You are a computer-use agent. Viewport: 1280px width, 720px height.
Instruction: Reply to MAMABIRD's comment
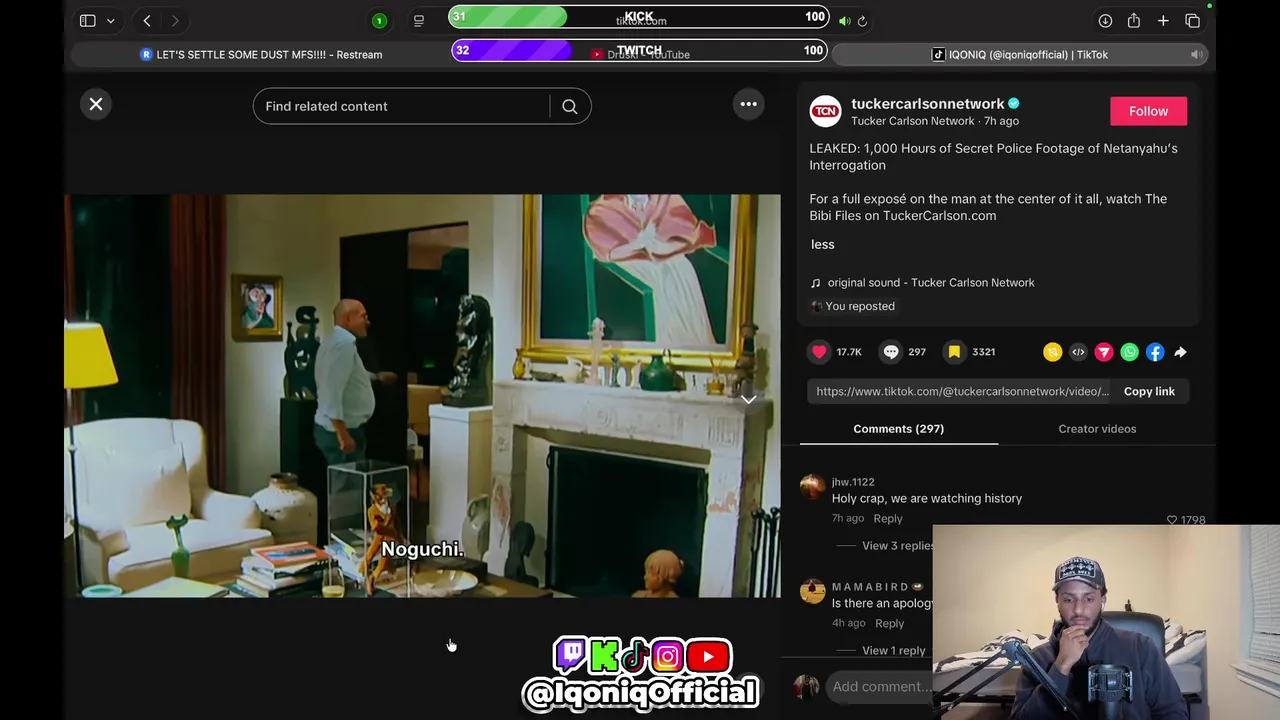pos(889,623)
